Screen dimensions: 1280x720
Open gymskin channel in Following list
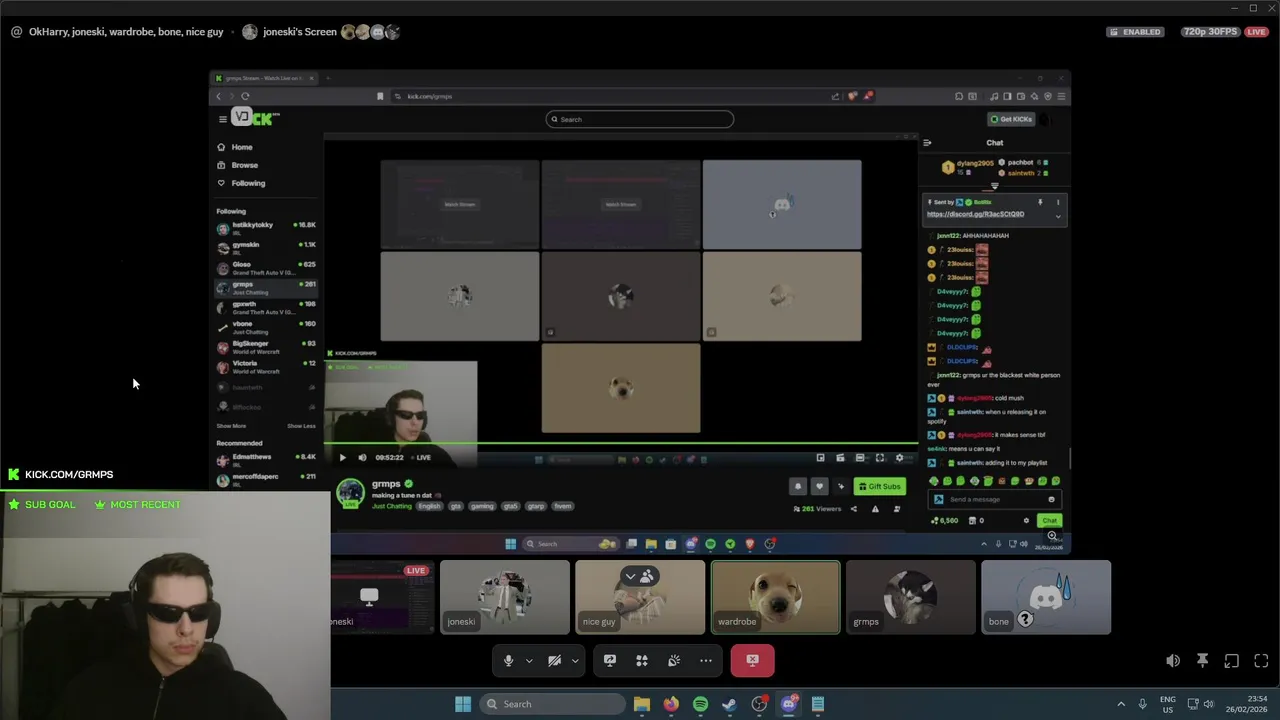pos(266,247)
